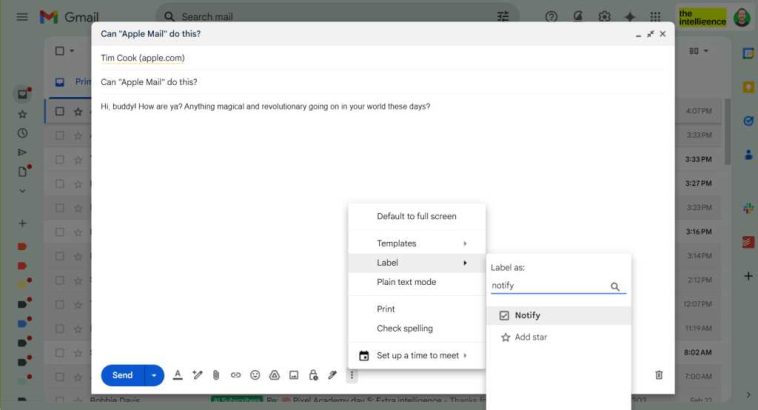This screenshot has width=758, height=410.
Task: Click the three-dot more options icon
Action: 352,375
